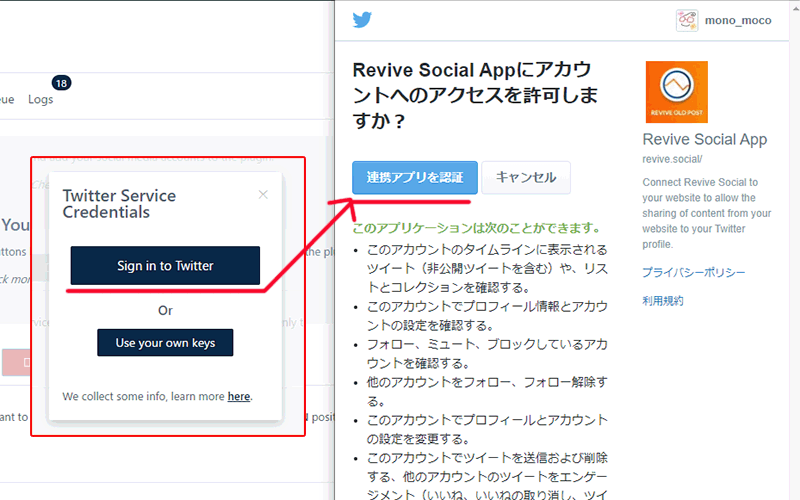Click the revive.social/ website address
The height and width of the screenshot is (500, 800).
pos(672,160)
